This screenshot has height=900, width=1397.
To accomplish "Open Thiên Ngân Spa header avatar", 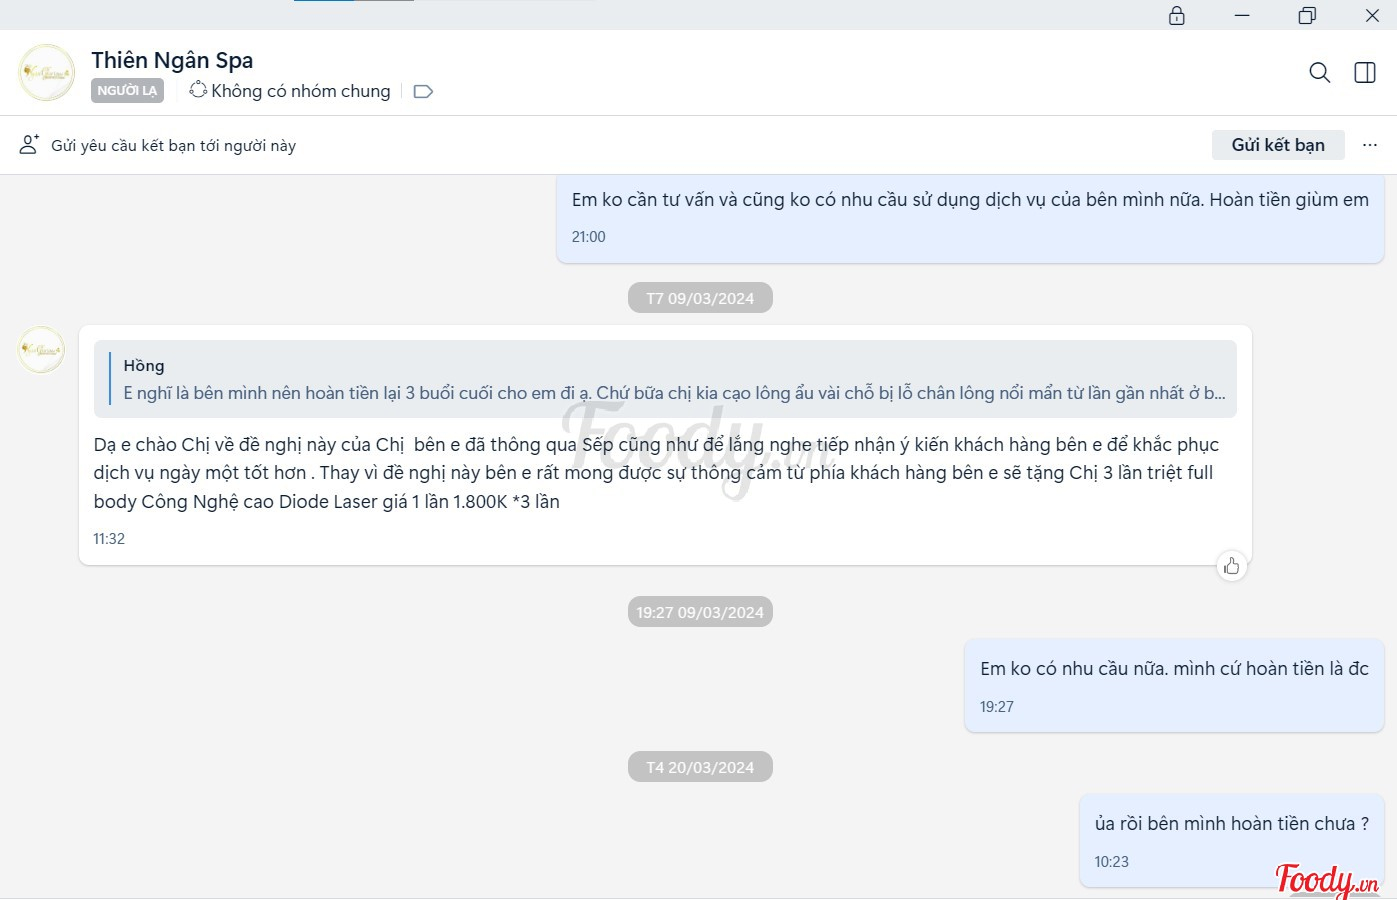I will click(47, 73).
